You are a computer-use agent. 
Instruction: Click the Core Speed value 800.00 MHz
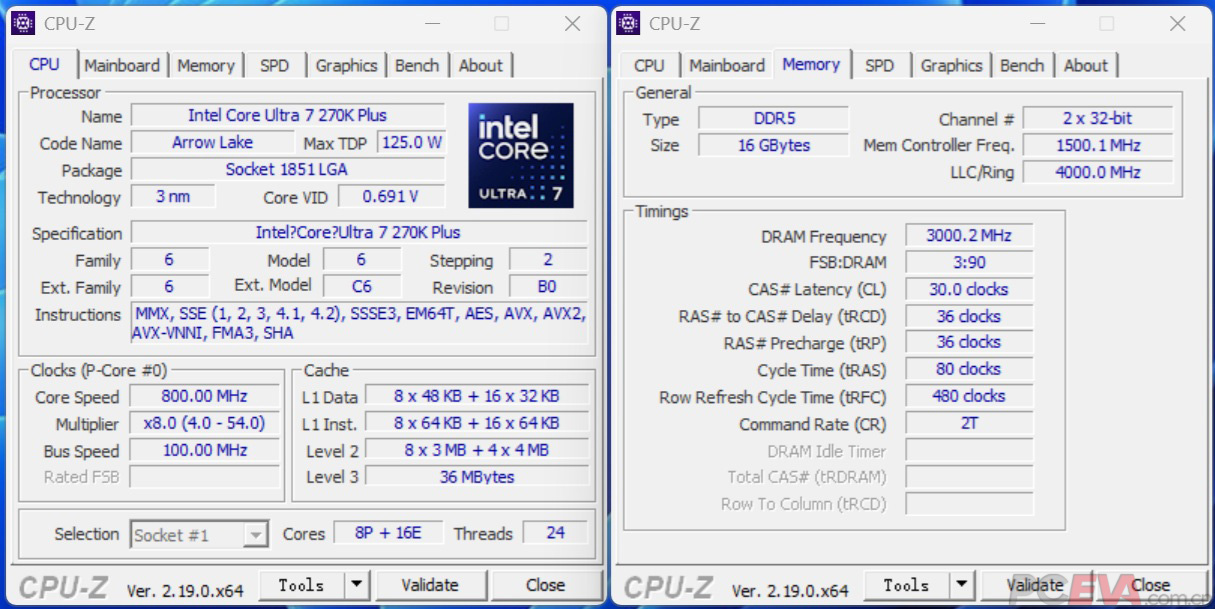point(205,396)
